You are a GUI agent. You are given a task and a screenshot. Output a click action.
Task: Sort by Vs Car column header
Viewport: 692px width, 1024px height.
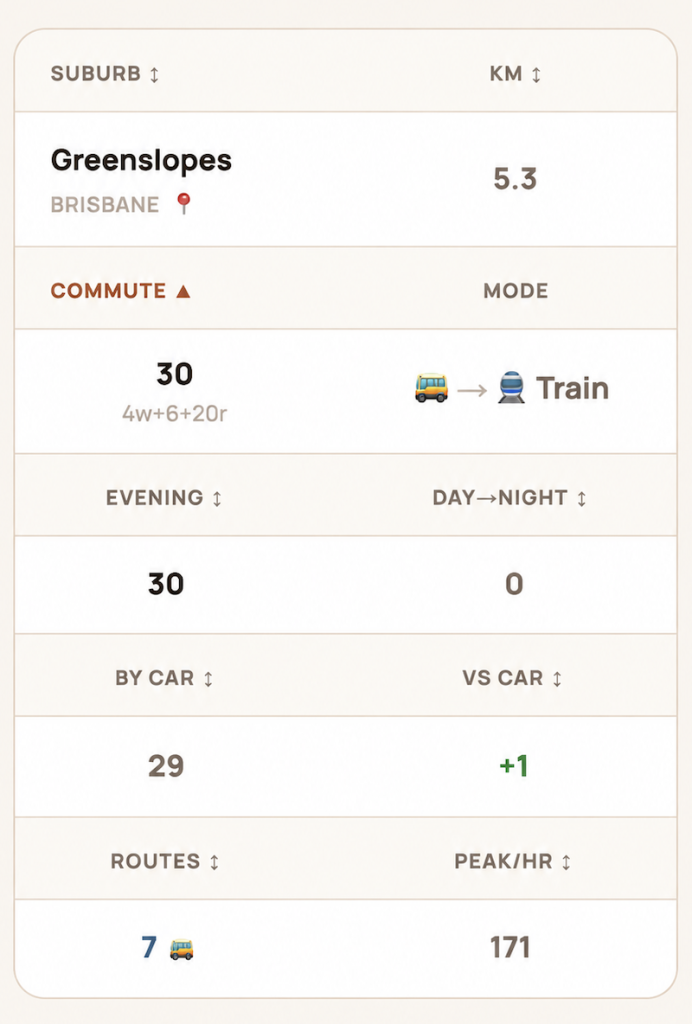point(512,678)
